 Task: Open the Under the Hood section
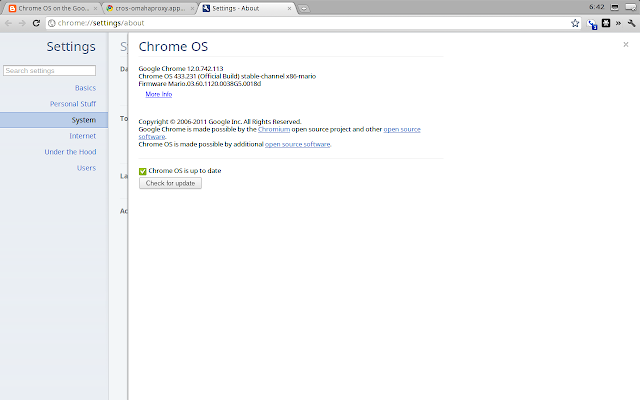[70, 152]
